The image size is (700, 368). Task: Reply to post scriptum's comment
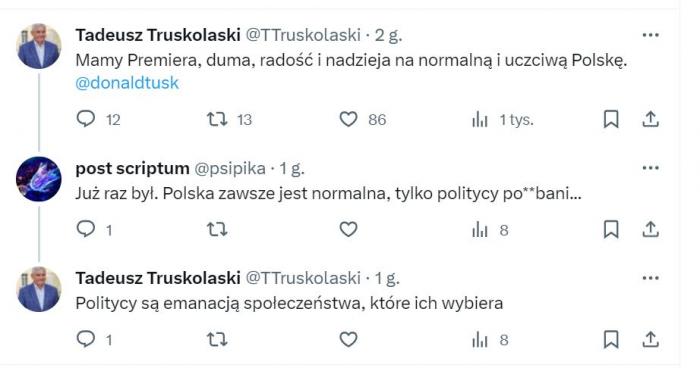86,229
